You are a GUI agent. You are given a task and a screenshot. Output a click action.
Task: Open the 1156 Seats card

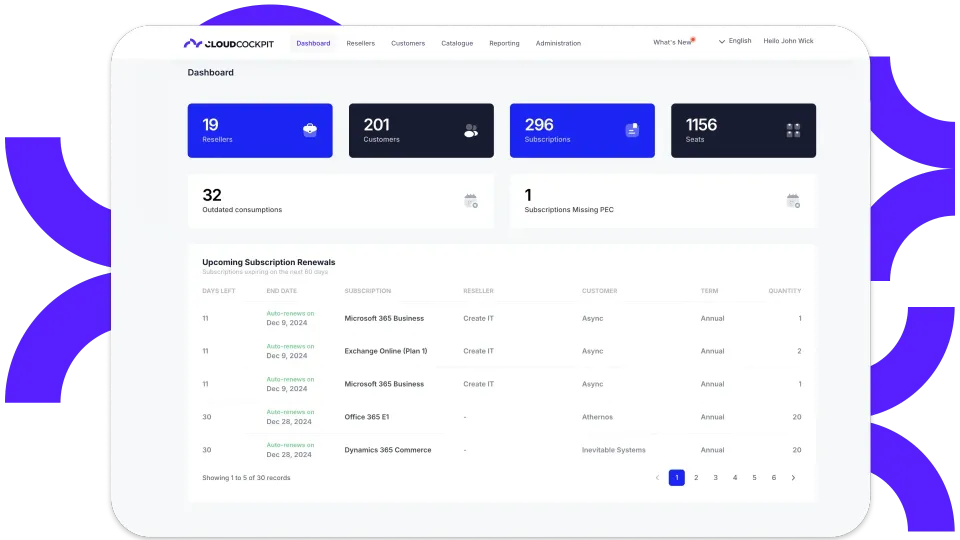[743, 130]
